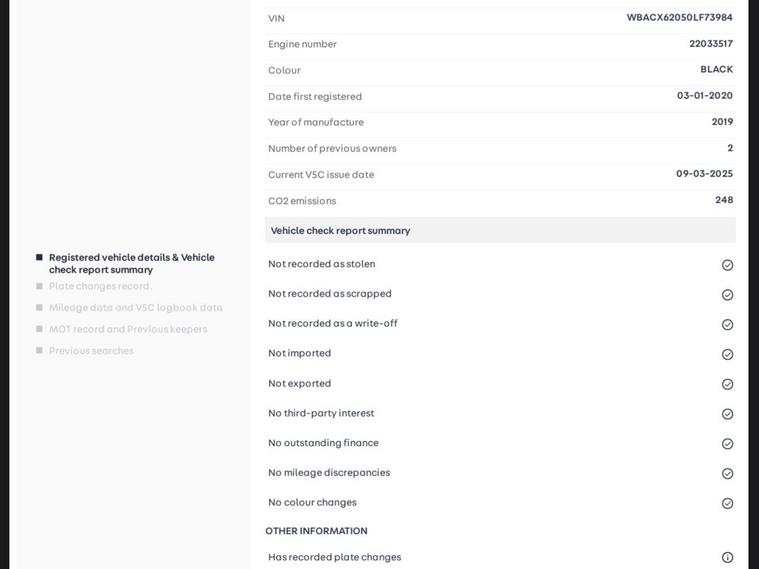Click the Vehicle check report summary header
Screen dimensions: 759x569
(340, 231)
